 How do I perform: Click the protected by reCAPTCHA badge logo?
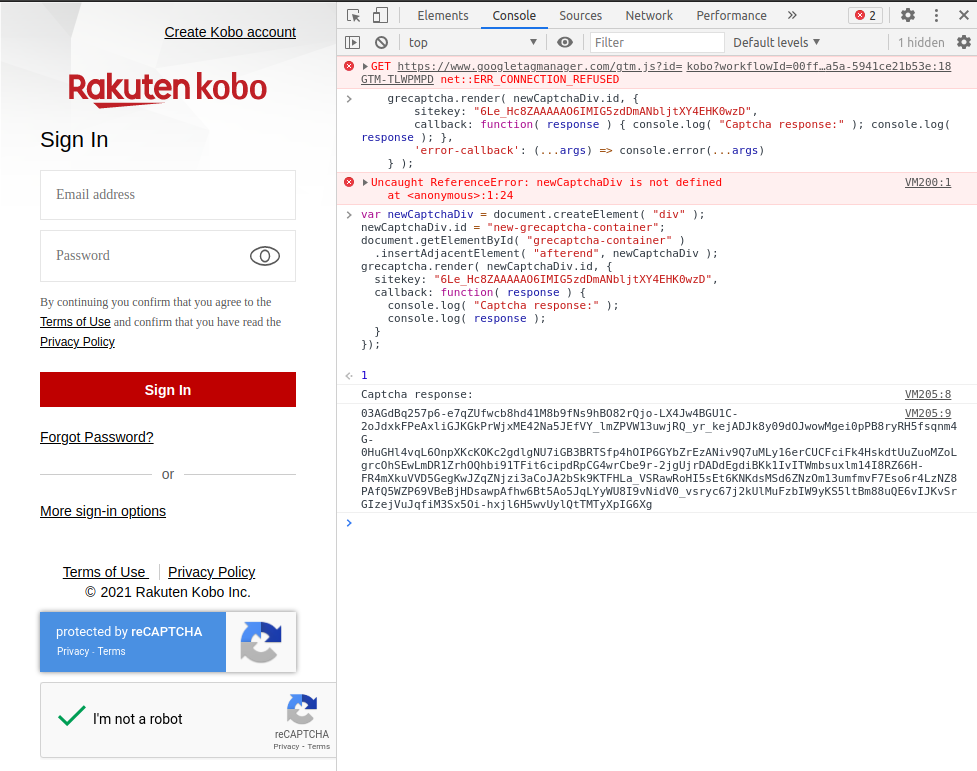click(x=260, y=642)
